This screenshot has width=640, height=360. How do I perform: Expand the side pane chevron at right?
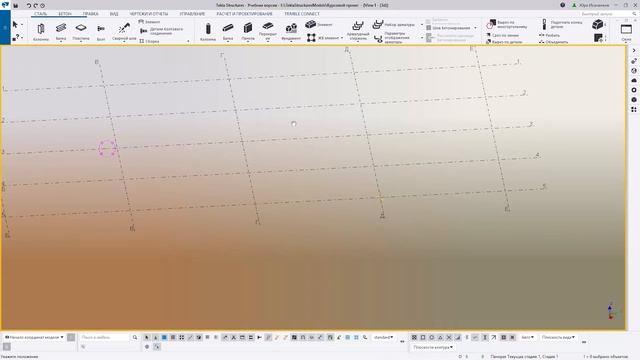click(x=634, y=50)
